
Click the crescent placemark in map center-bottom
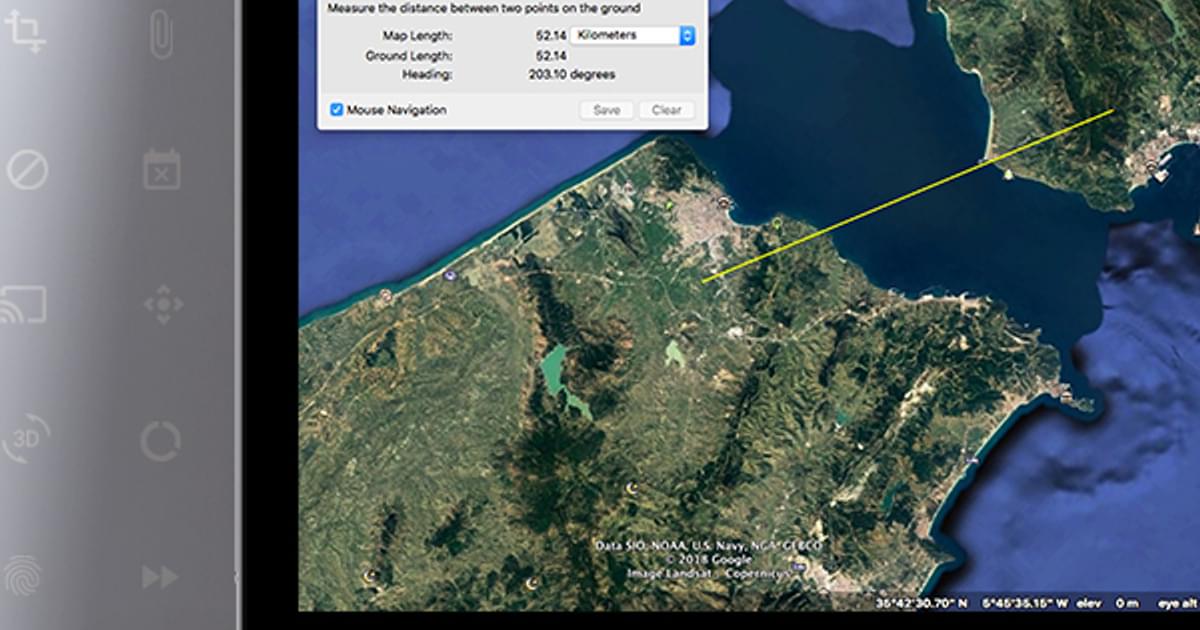631,487
